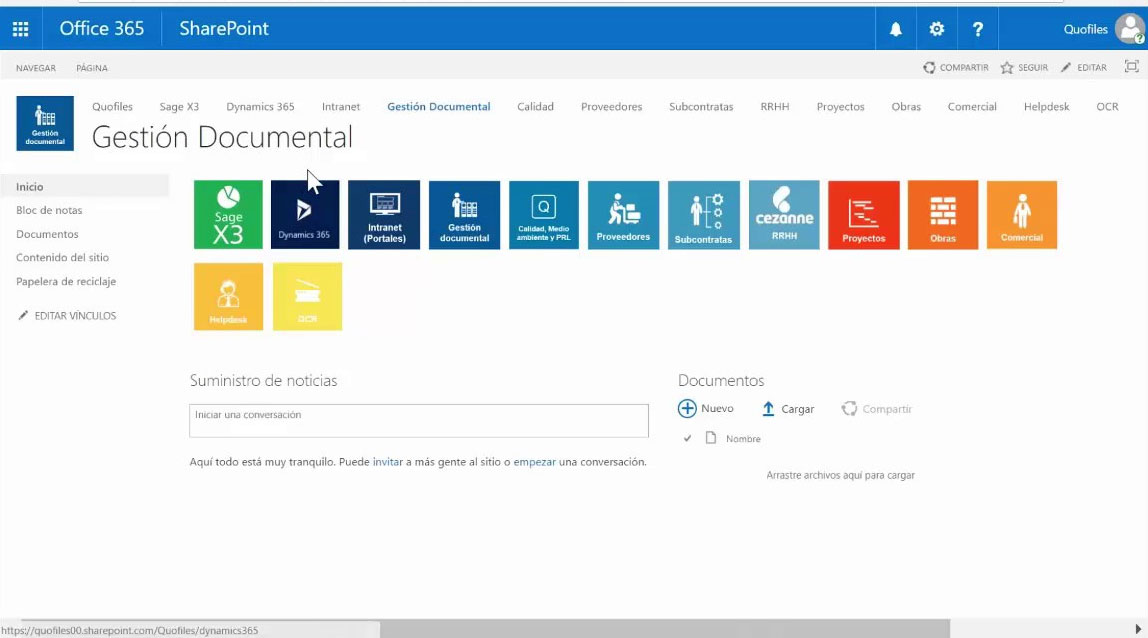Go to Subcontratas in top navigation
The image size is (1148, 638).
pyautogui.click(x=701, y=106)
